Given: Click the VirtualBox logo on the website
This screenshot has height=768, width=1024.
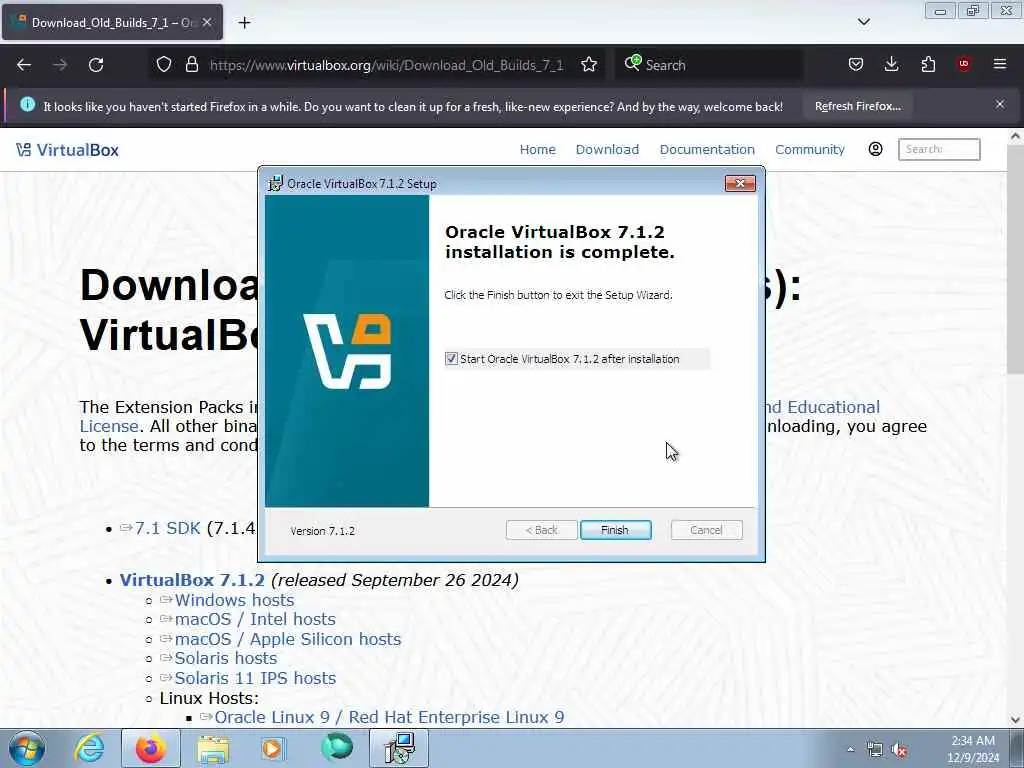Looking at the screenshot, I should (x=67, y=150).
